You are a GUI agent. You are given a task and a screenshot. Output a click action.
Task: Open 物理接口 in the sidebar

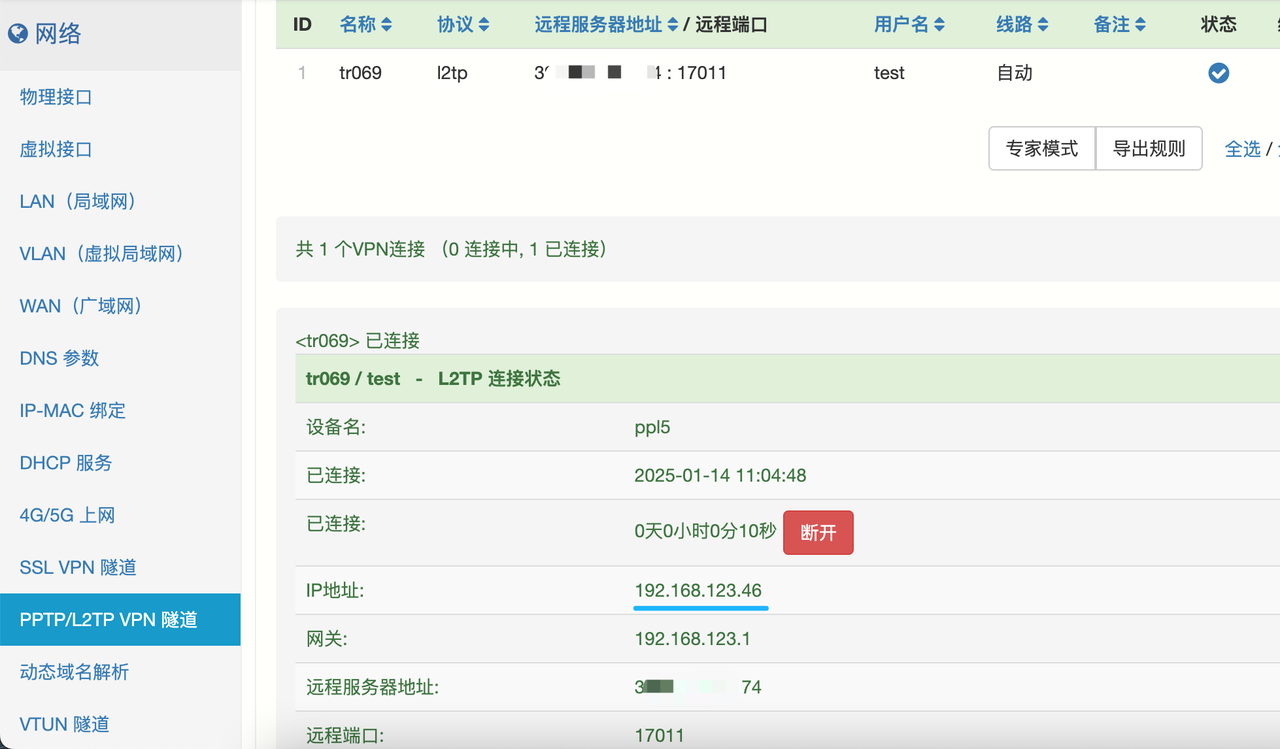coord(56,97)
